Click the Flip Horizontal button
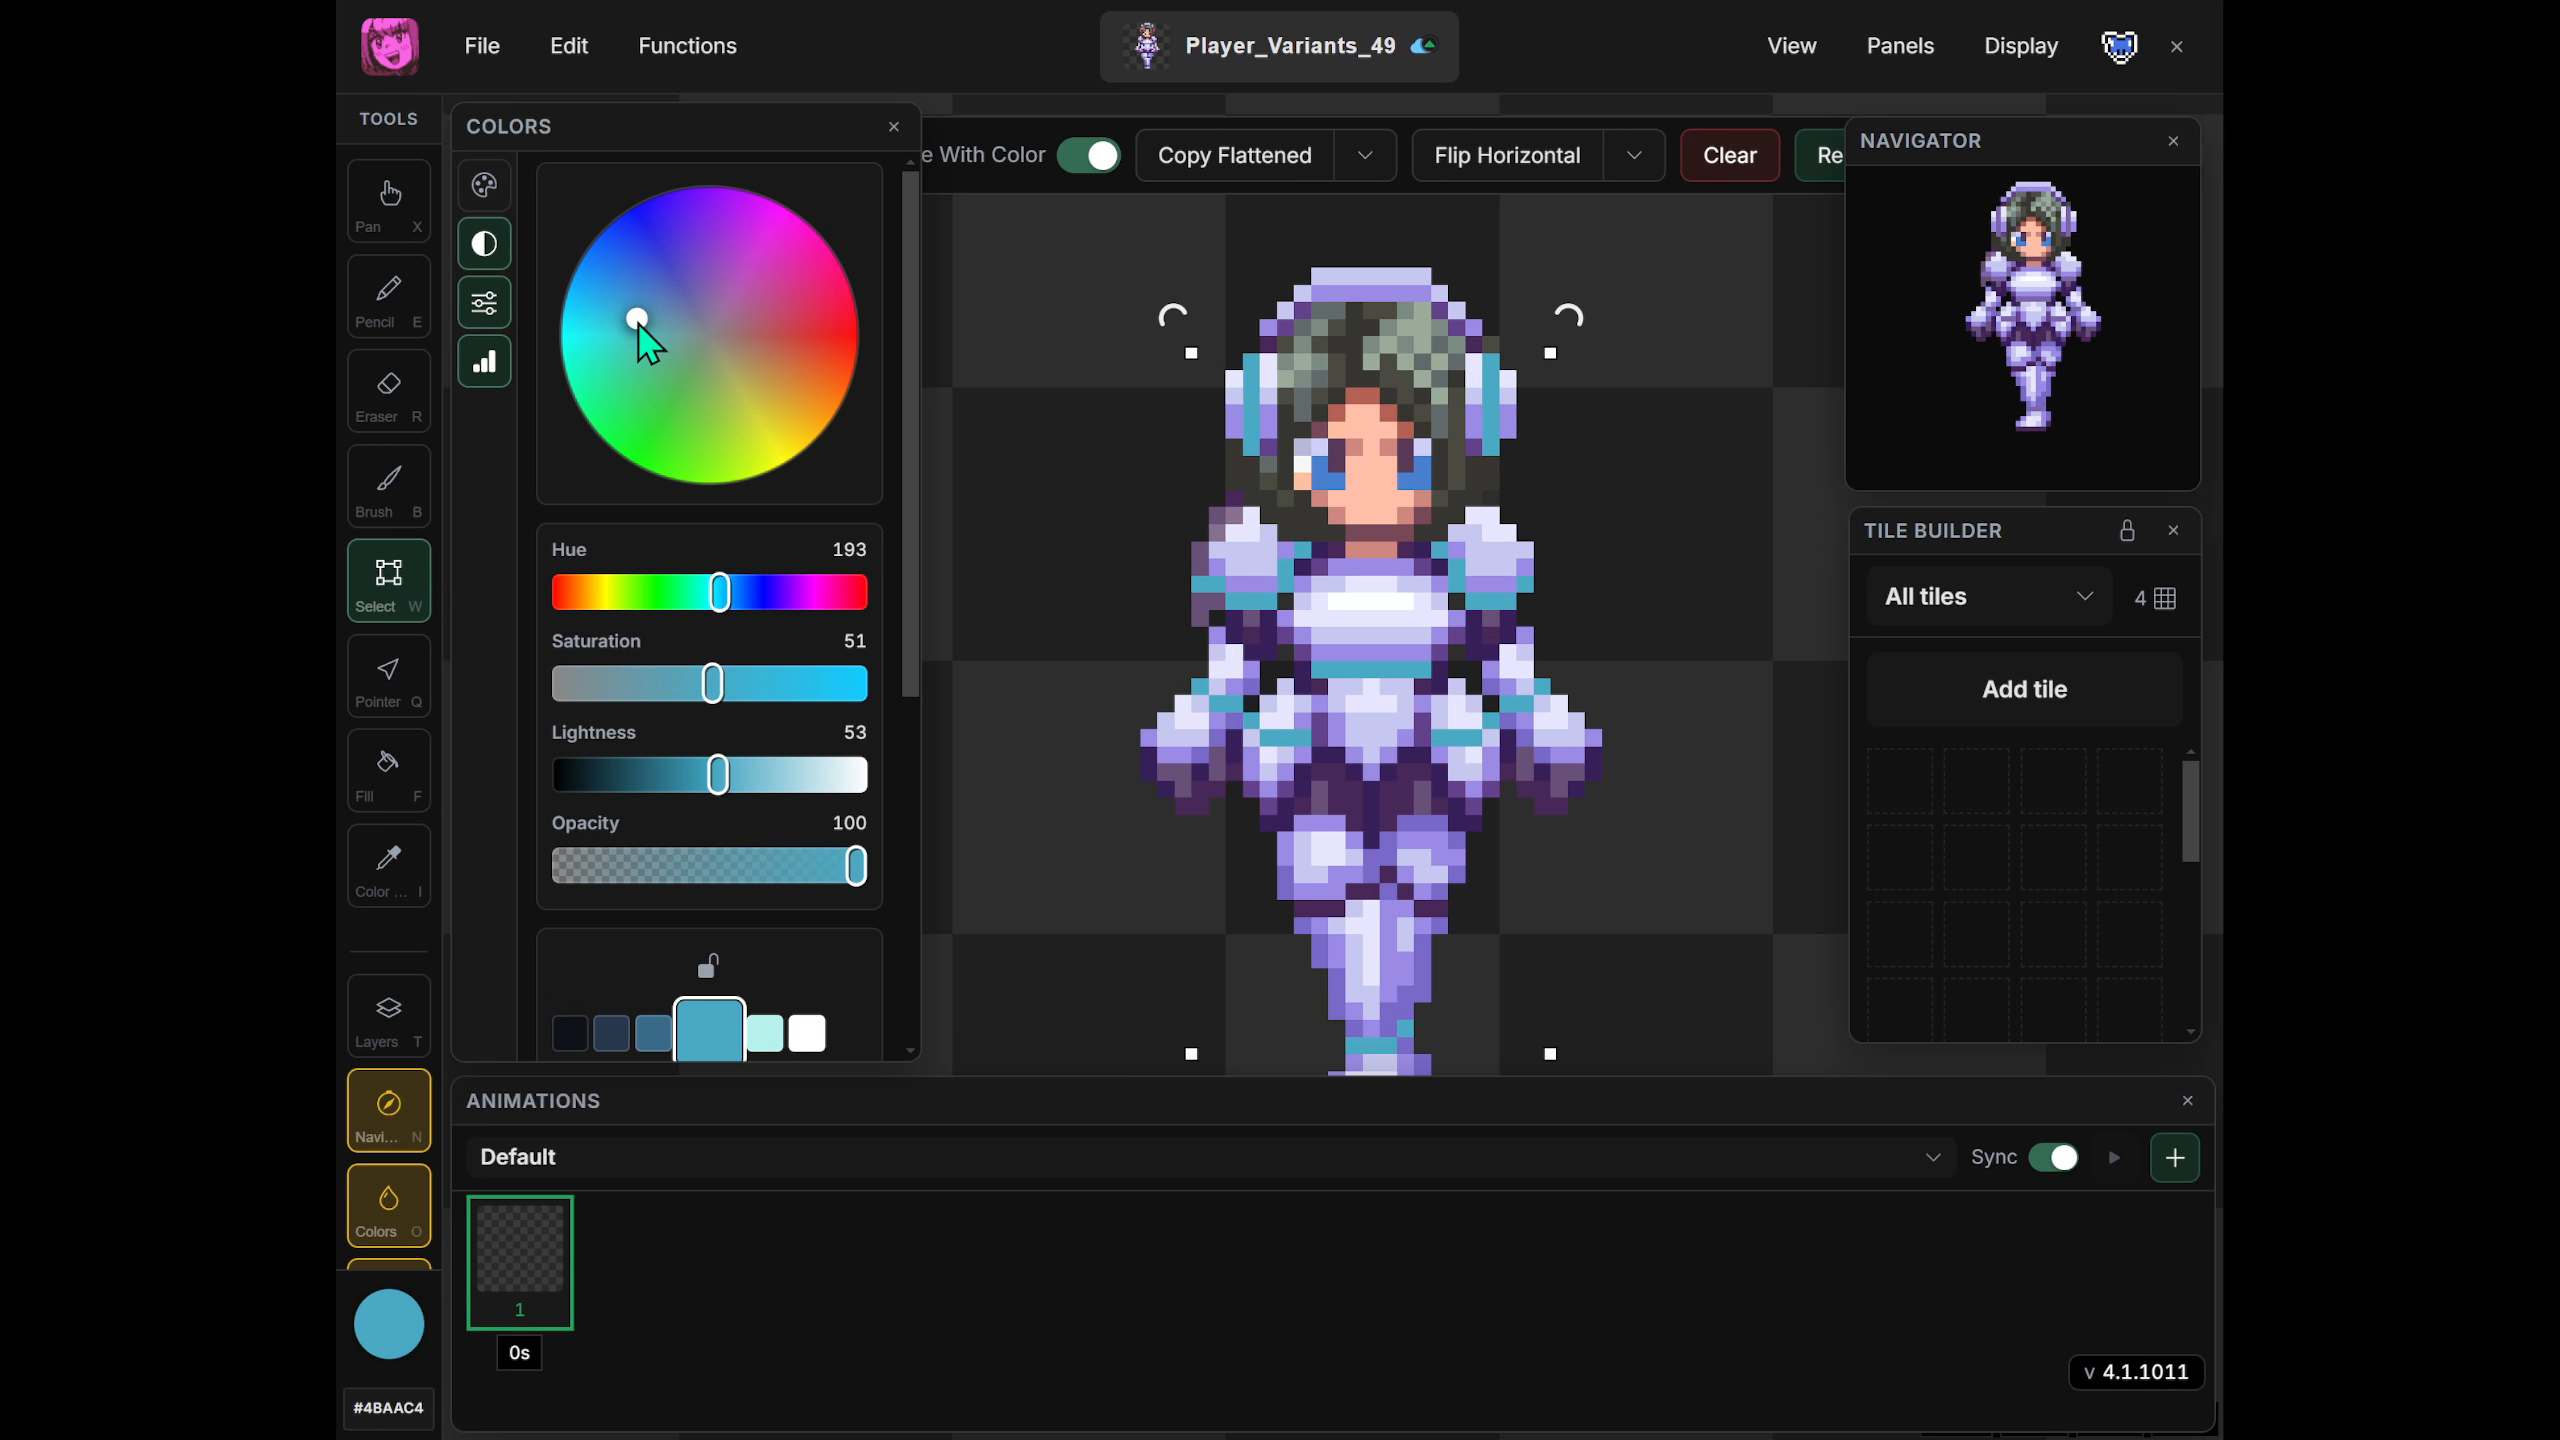Screen dimensions: 2560x1440 [x=1507, y=155]
